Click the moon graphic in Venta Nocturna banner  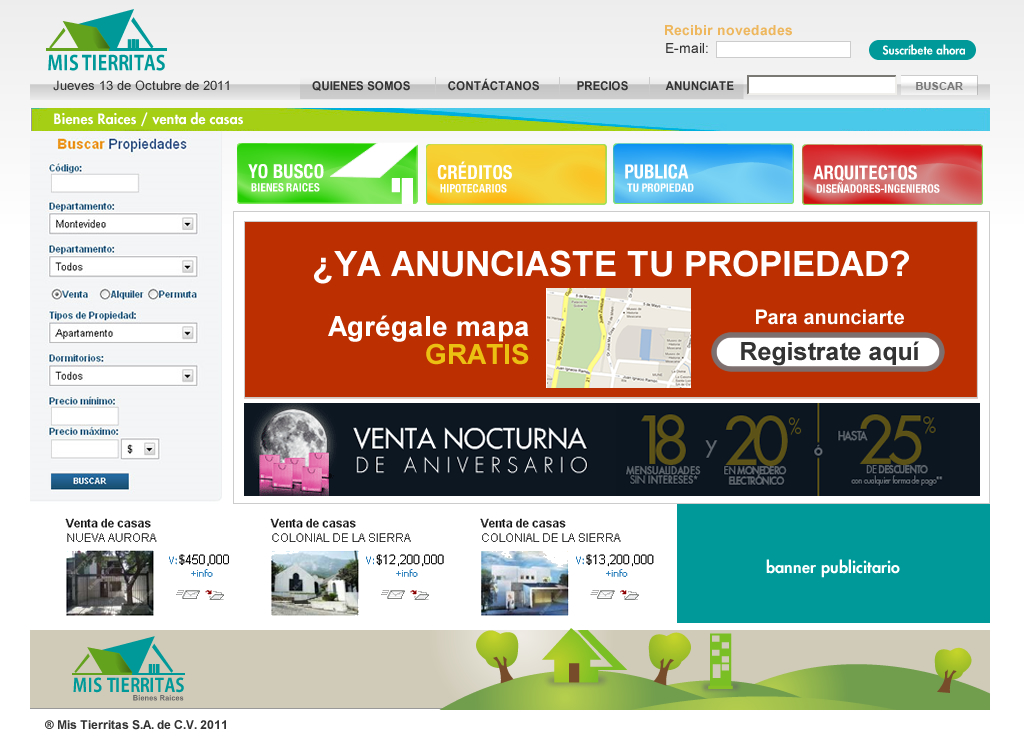click(294, 440)
